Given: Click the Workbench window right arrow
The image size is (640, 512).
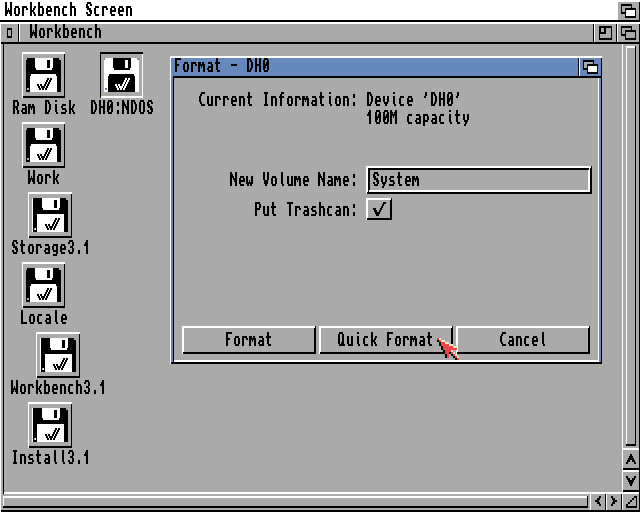Looking at the screenshot, I should (613, 501).
